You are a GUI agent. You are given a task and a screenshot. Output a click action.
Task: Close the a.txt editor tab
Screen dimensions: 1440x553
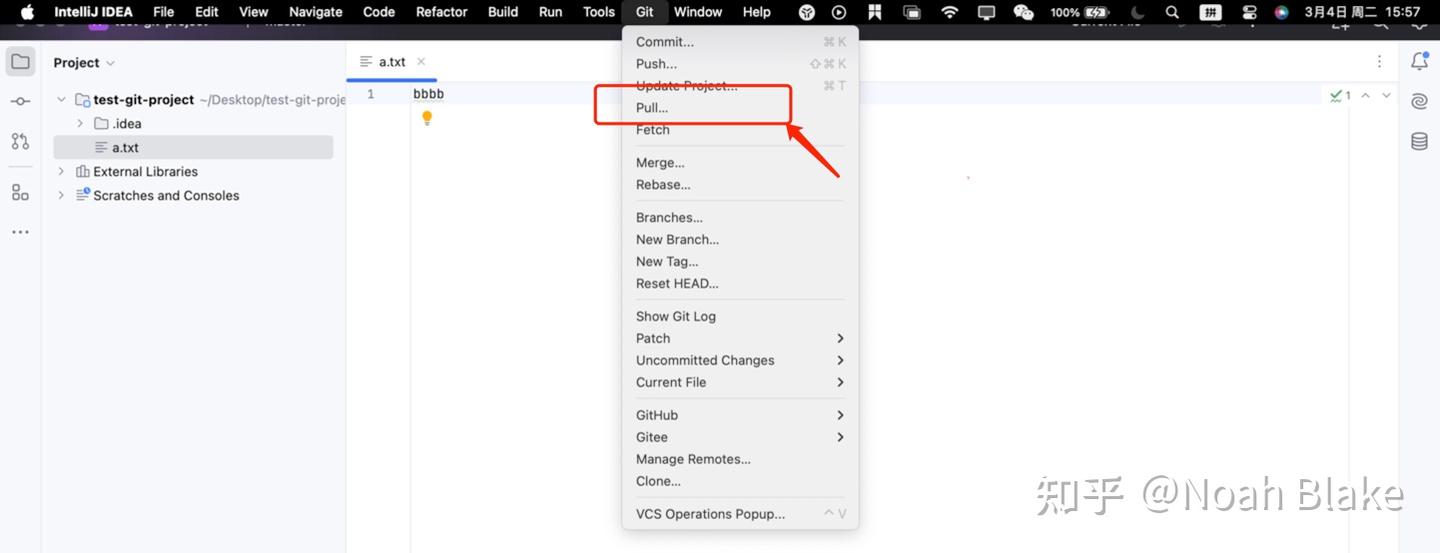tap(421, 62)
